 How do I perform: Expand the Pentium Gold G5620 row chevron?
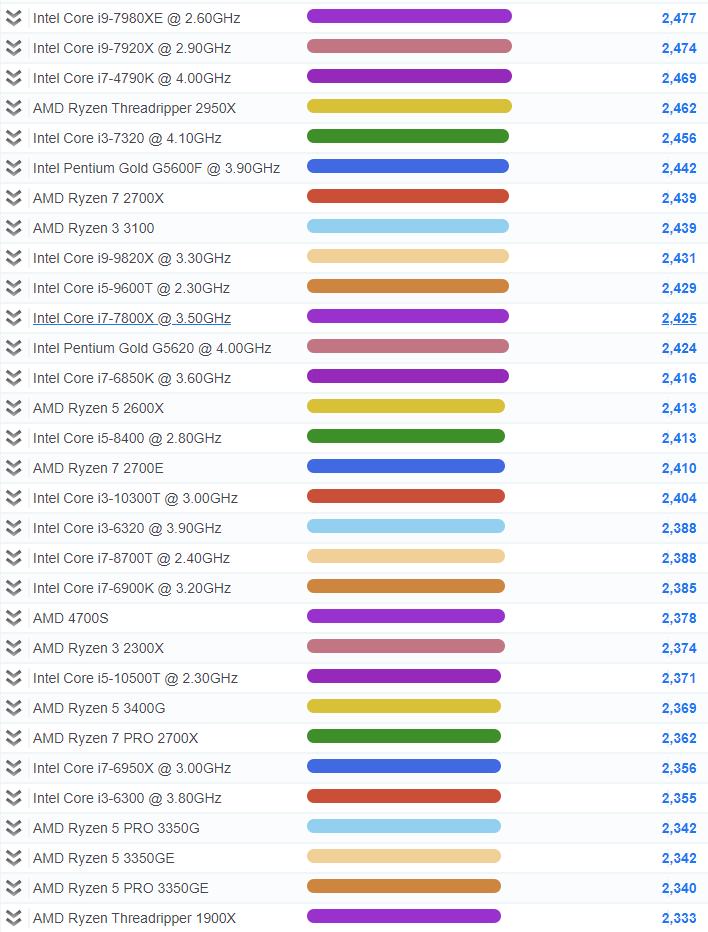click(x=14, y=348)
